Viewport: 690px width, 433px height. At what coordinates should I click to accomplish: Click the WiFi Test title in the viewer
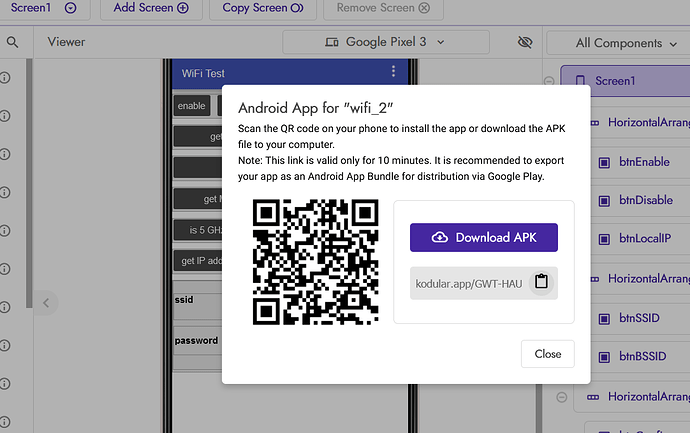[x=203, y=73]
